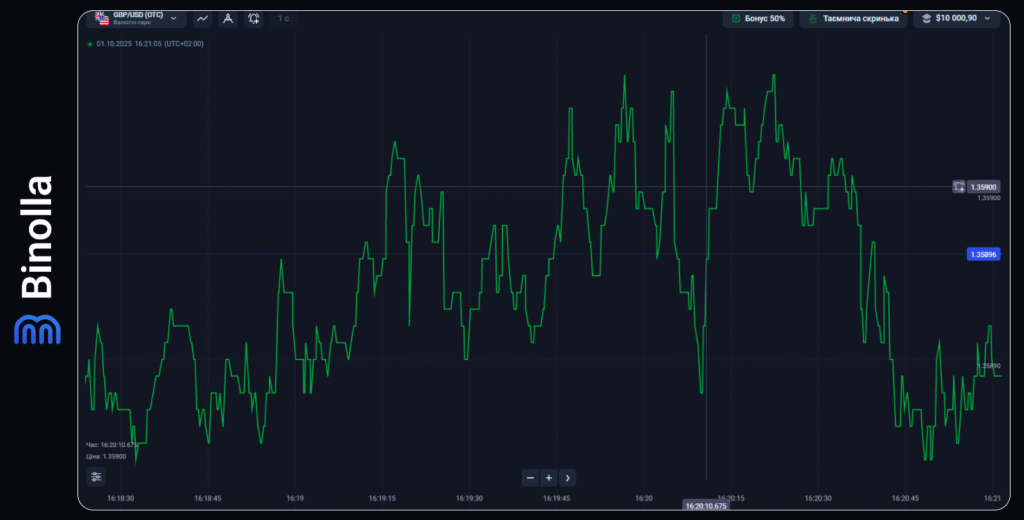The height and width of the screenshot is (520, 1024).
Task: Click the Бонус 50% button
Action: (x=757, y=18)
